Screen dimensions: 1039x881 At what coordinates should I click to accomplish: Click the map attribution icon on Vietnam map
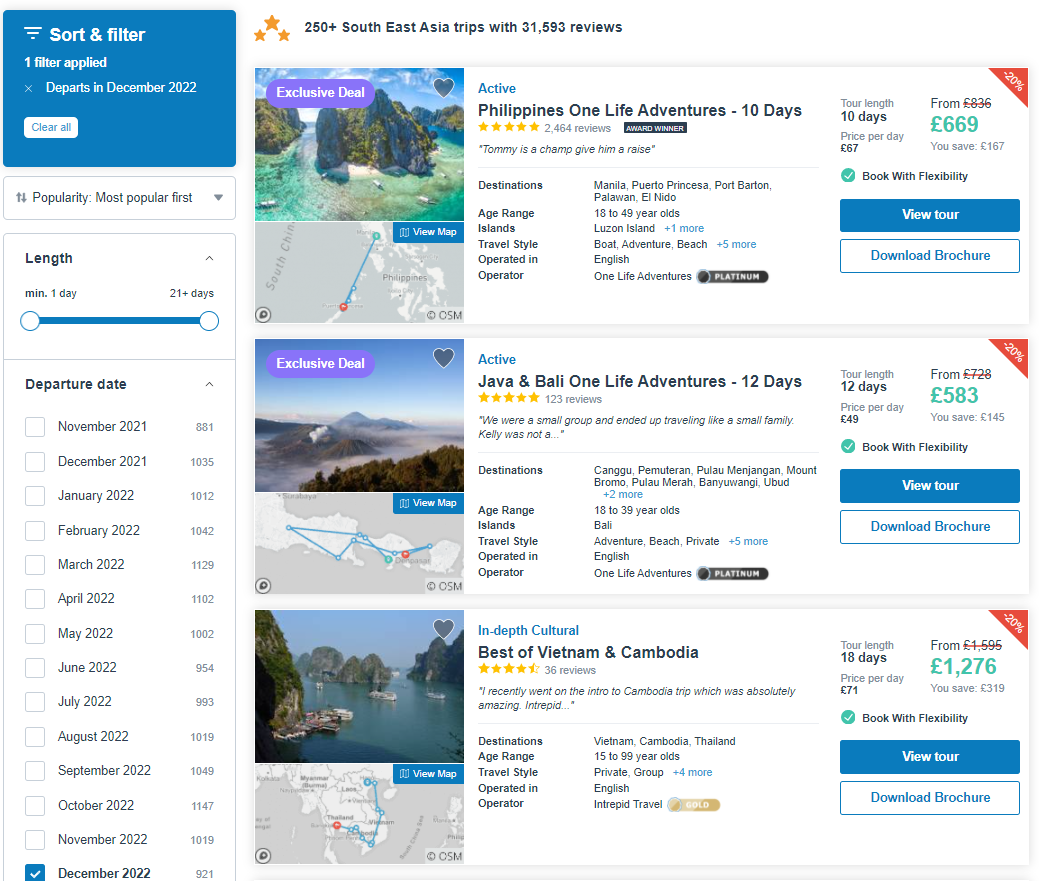tap(263, 856)
